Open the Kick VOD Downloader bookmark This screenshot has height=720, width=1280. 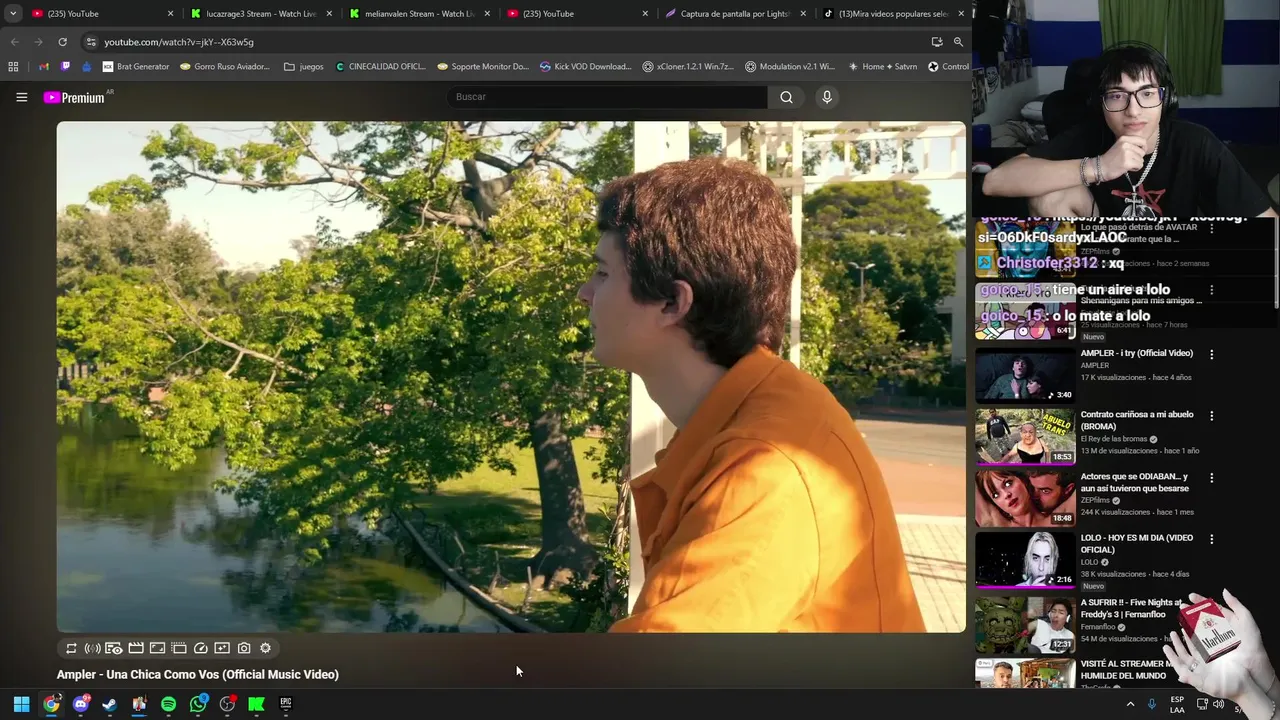(585, 67)
